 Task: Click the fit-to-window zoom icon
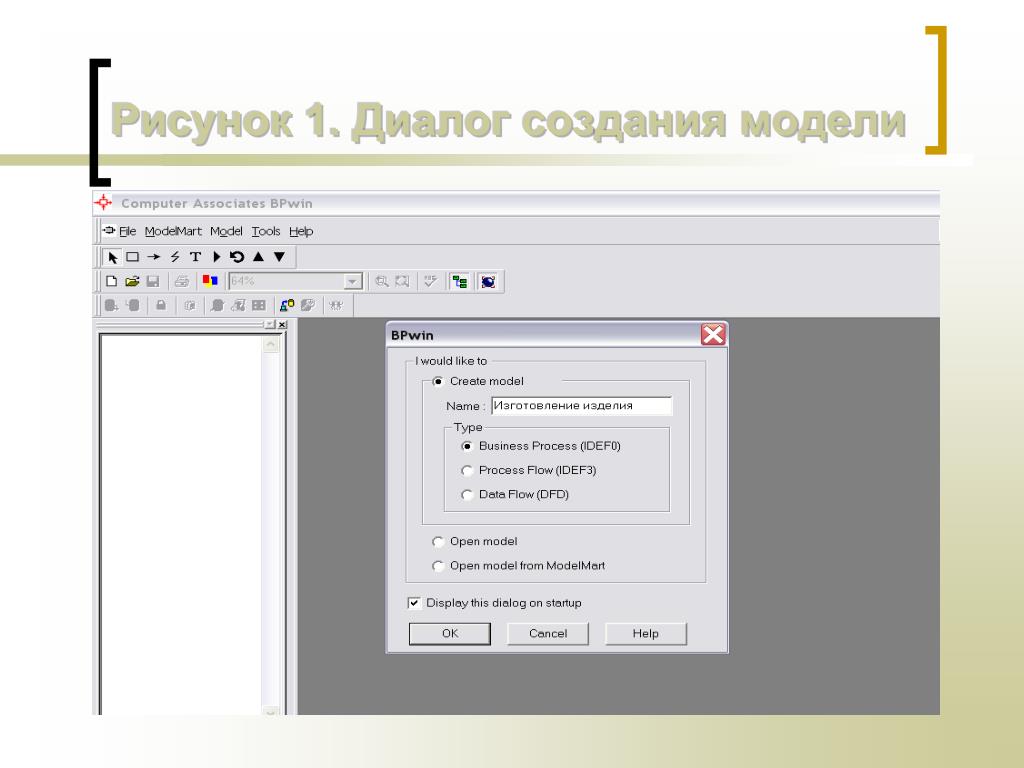click(x=402, y=281)
